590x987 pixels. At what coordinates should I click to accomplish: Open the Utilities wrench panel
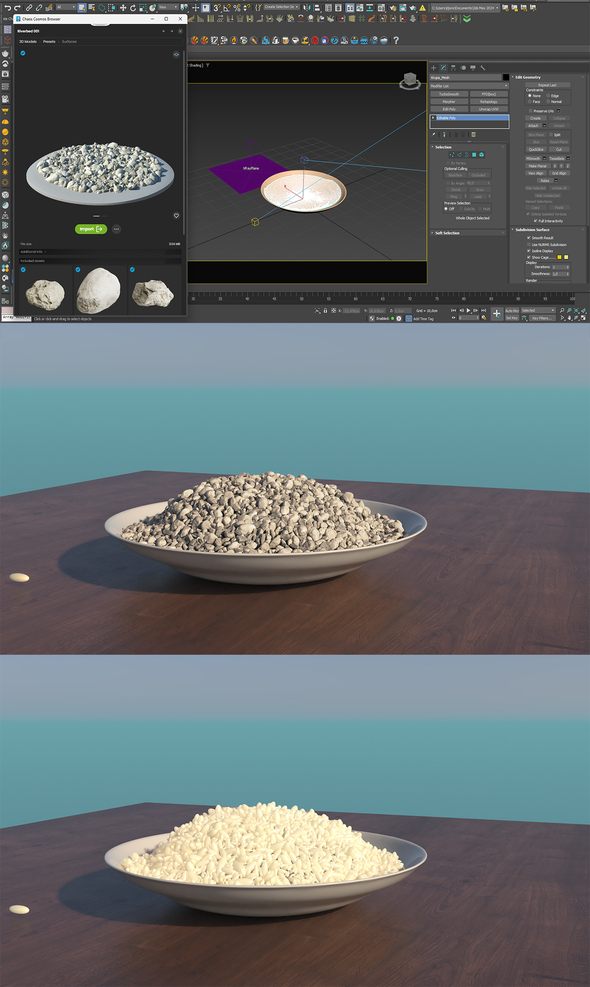click(483, 67)
